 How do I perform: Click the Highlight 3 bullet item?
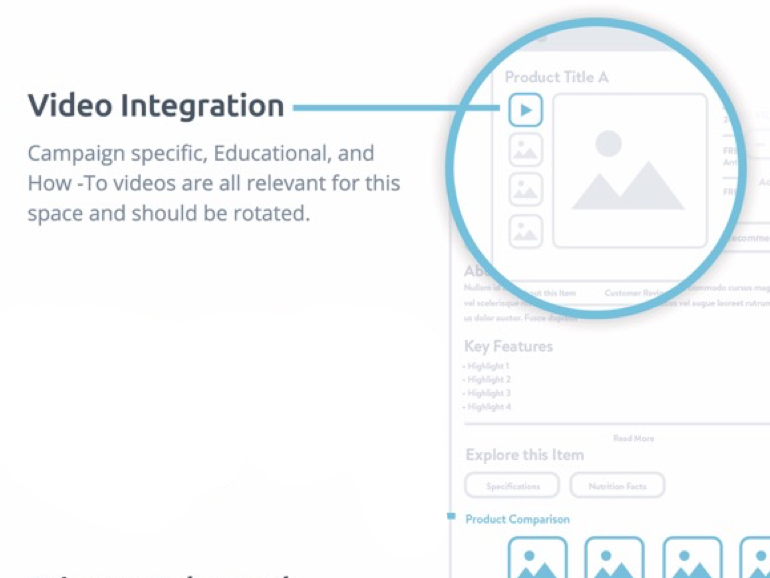[487, 393]
